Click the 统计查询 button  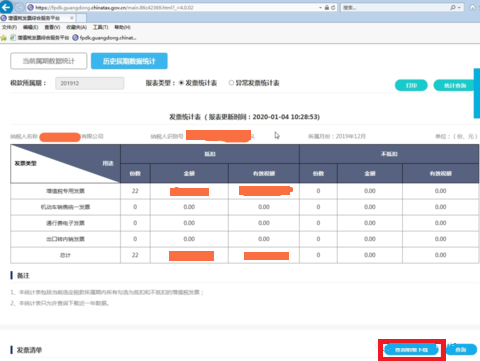(x=454, y=85)
